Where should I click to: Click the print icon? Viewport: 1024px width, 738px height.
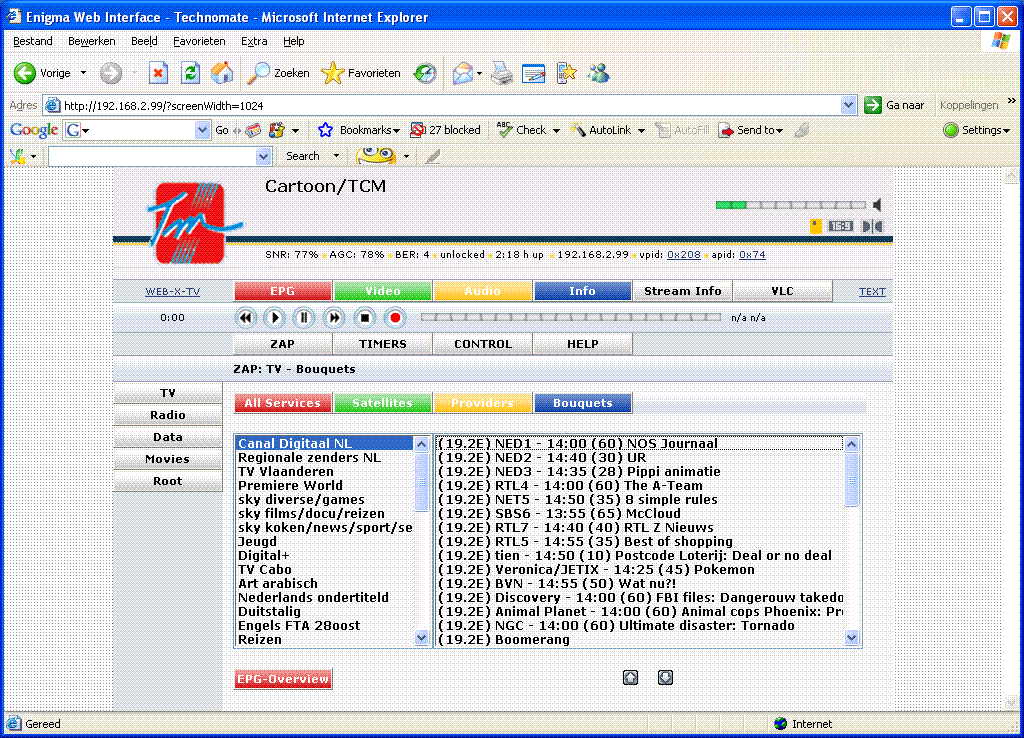click(x=502, y=73)
